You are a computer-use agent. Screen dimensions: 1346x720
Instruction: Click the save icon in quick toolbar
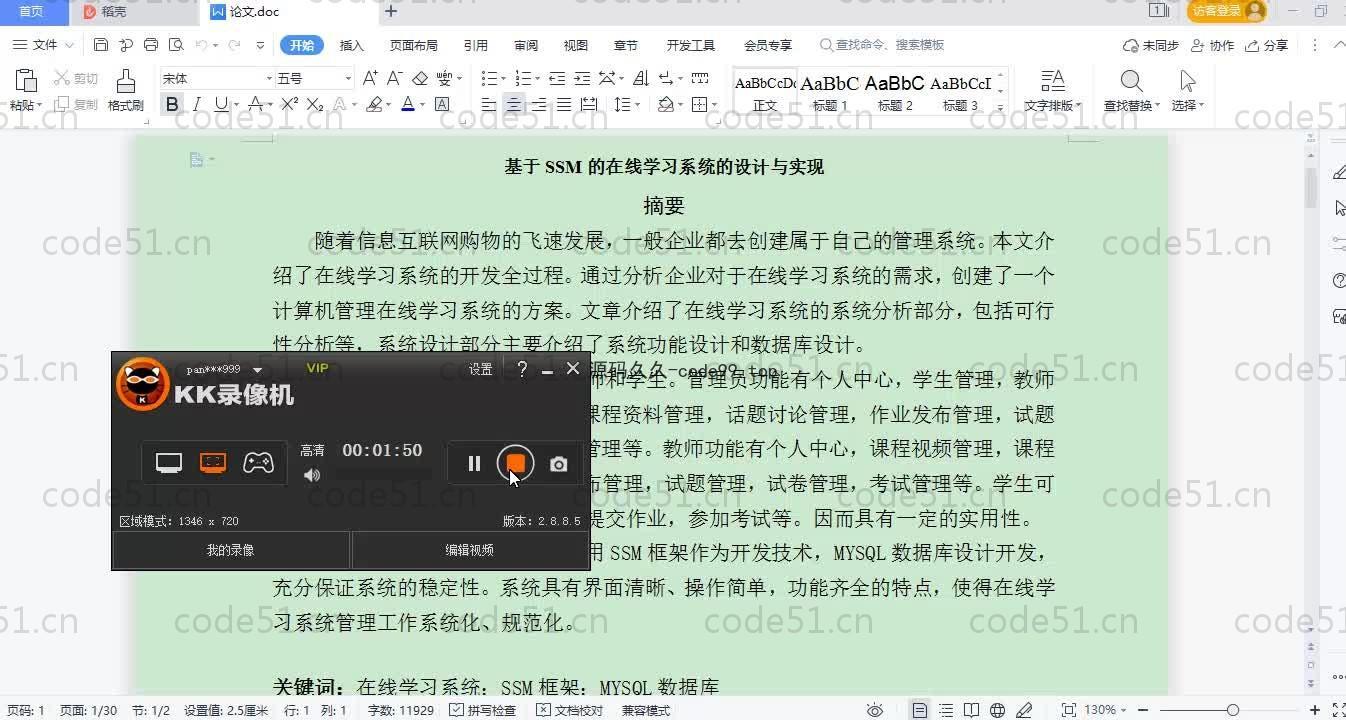point(101,45)
